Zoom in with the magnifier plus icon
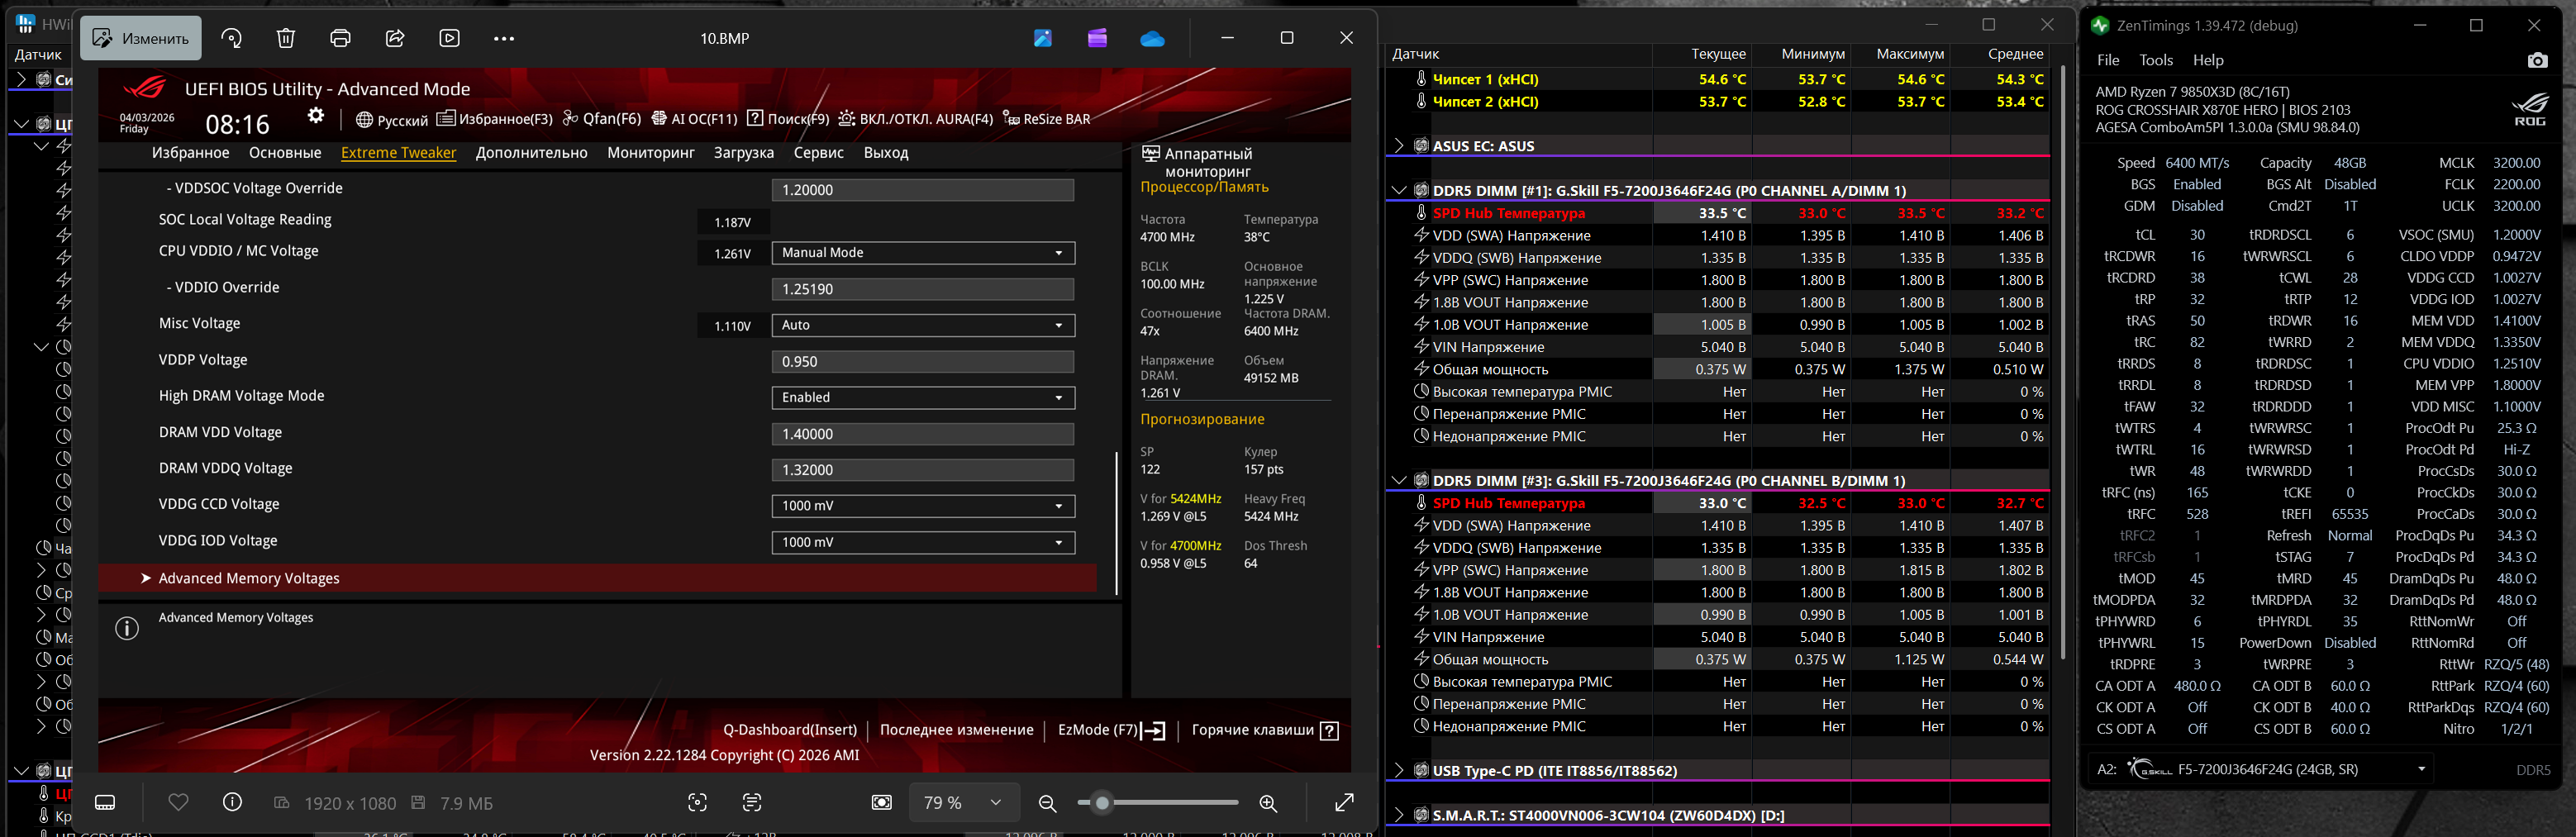This screenshot has width=2576, height=837. tap(1268, 802)
